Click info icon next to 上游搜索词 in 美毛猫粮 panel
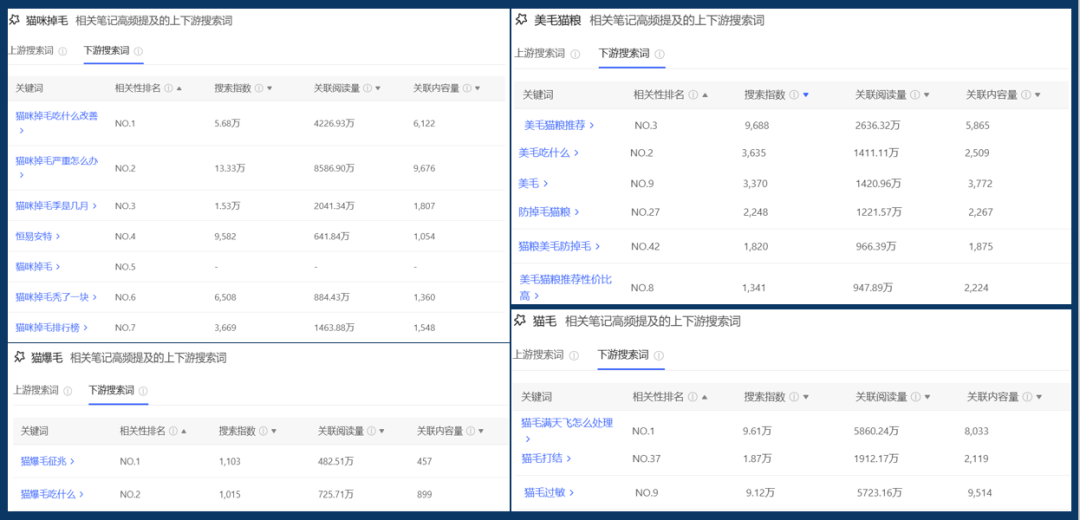 tap(575, 54)
